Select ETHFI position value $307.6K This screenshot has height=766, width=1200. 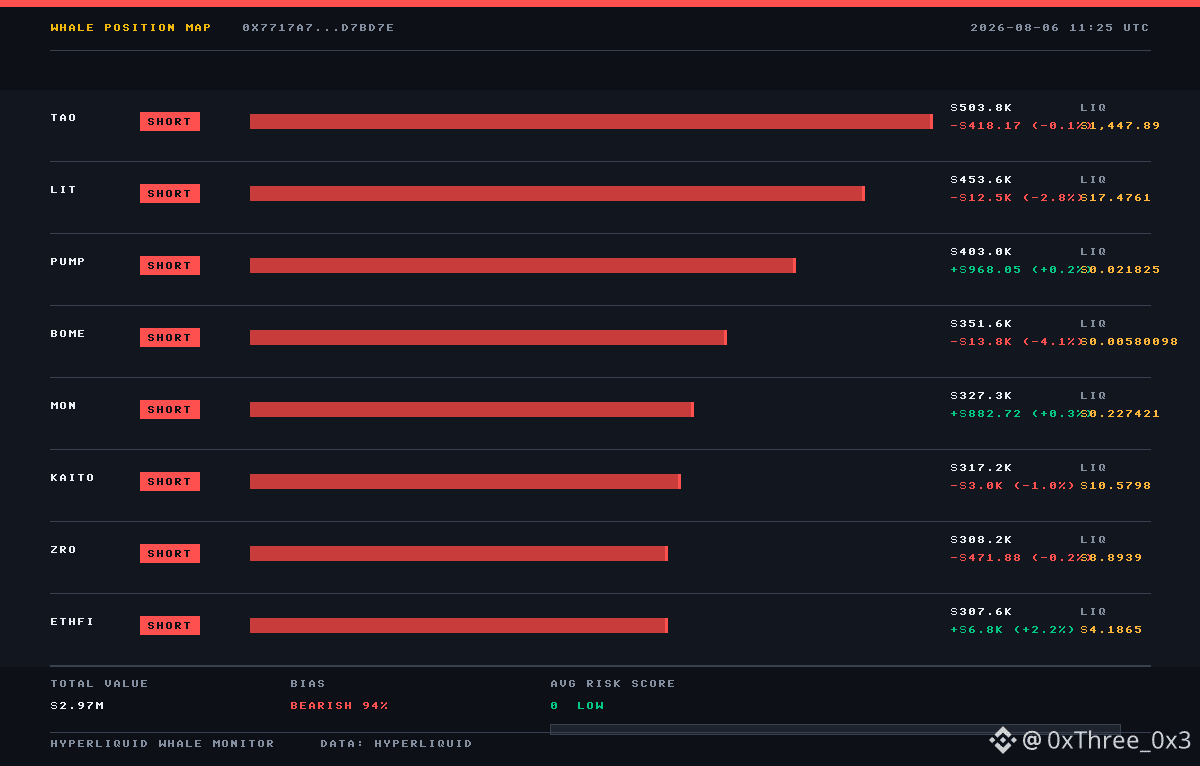pyautogui.click(x=981, y=612)
